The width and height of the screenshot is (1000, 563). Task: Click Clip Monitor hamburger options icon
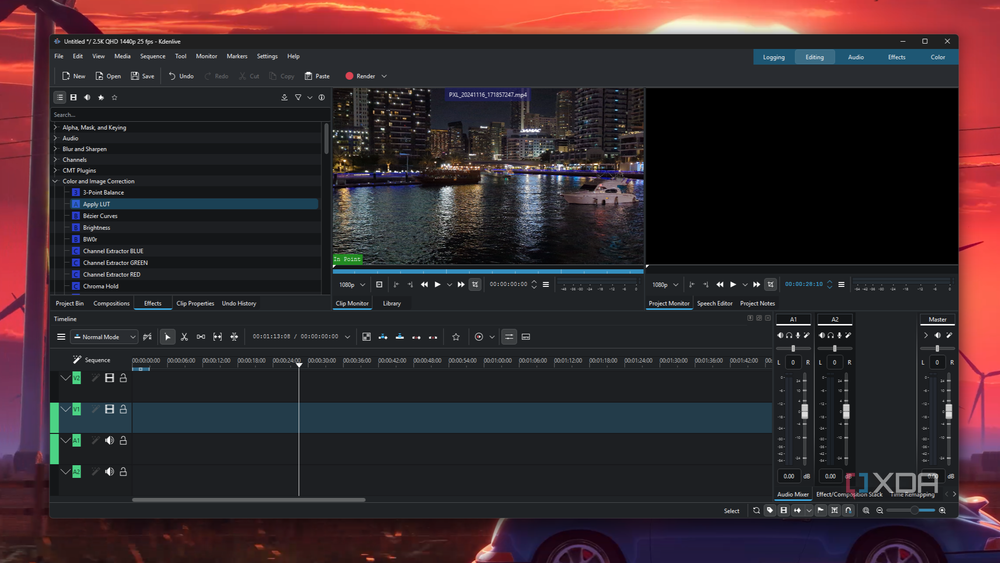click(546, 284)
